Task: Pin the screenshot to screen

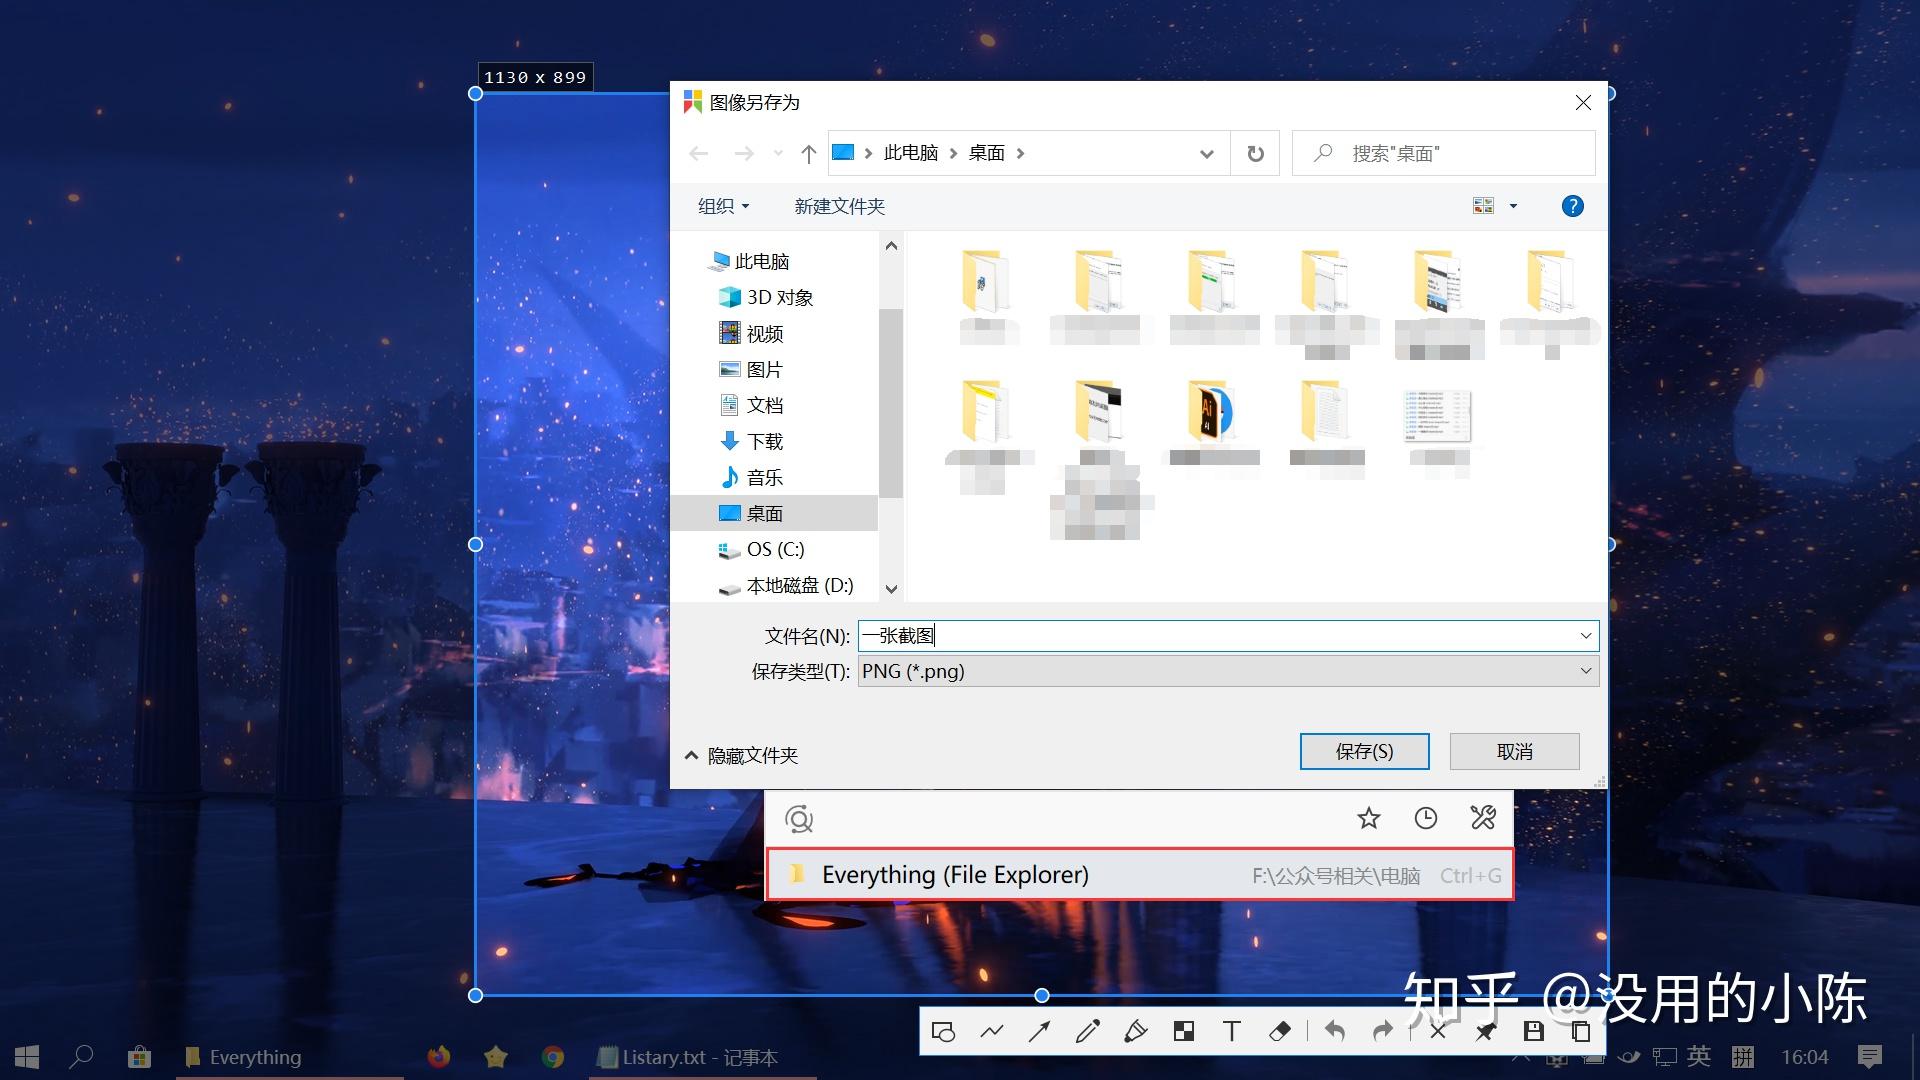Action: tap(1486, 1031)
